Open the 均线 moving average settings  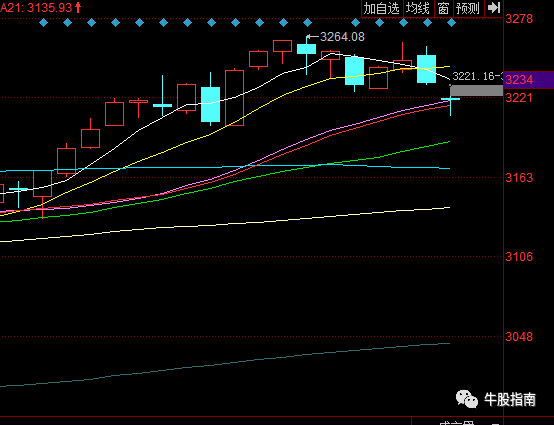click(418, 8)
